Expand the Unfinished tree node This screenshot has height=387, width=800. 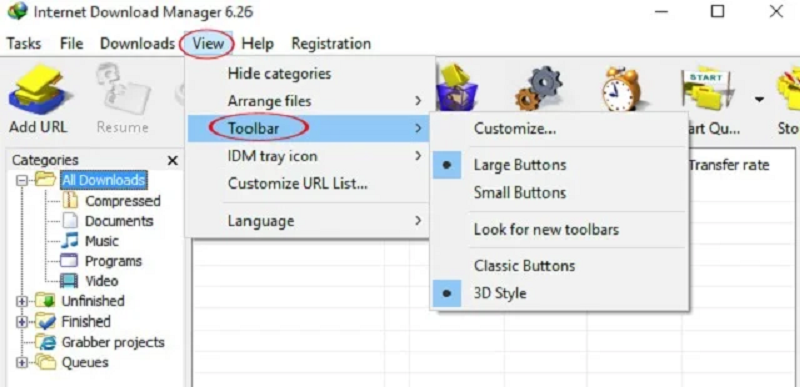pyautogui.click(x=21, y=301)
